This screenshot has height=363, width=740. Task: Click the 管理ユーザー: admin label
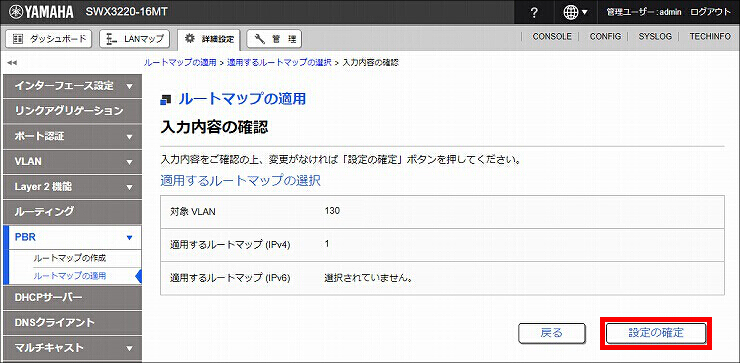point(644,12)
